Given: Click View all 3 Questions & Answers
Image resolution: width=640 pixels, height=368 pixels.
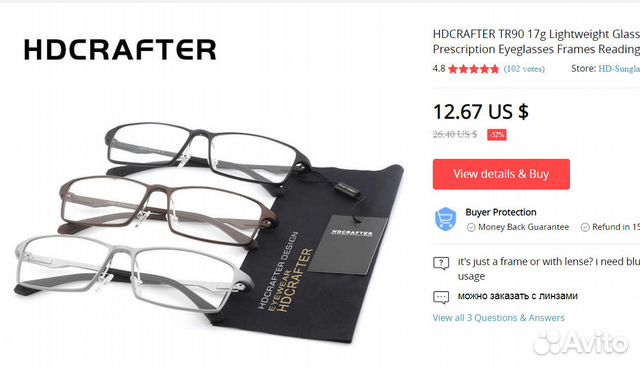Looking at the screenshot, I should 498,318.
